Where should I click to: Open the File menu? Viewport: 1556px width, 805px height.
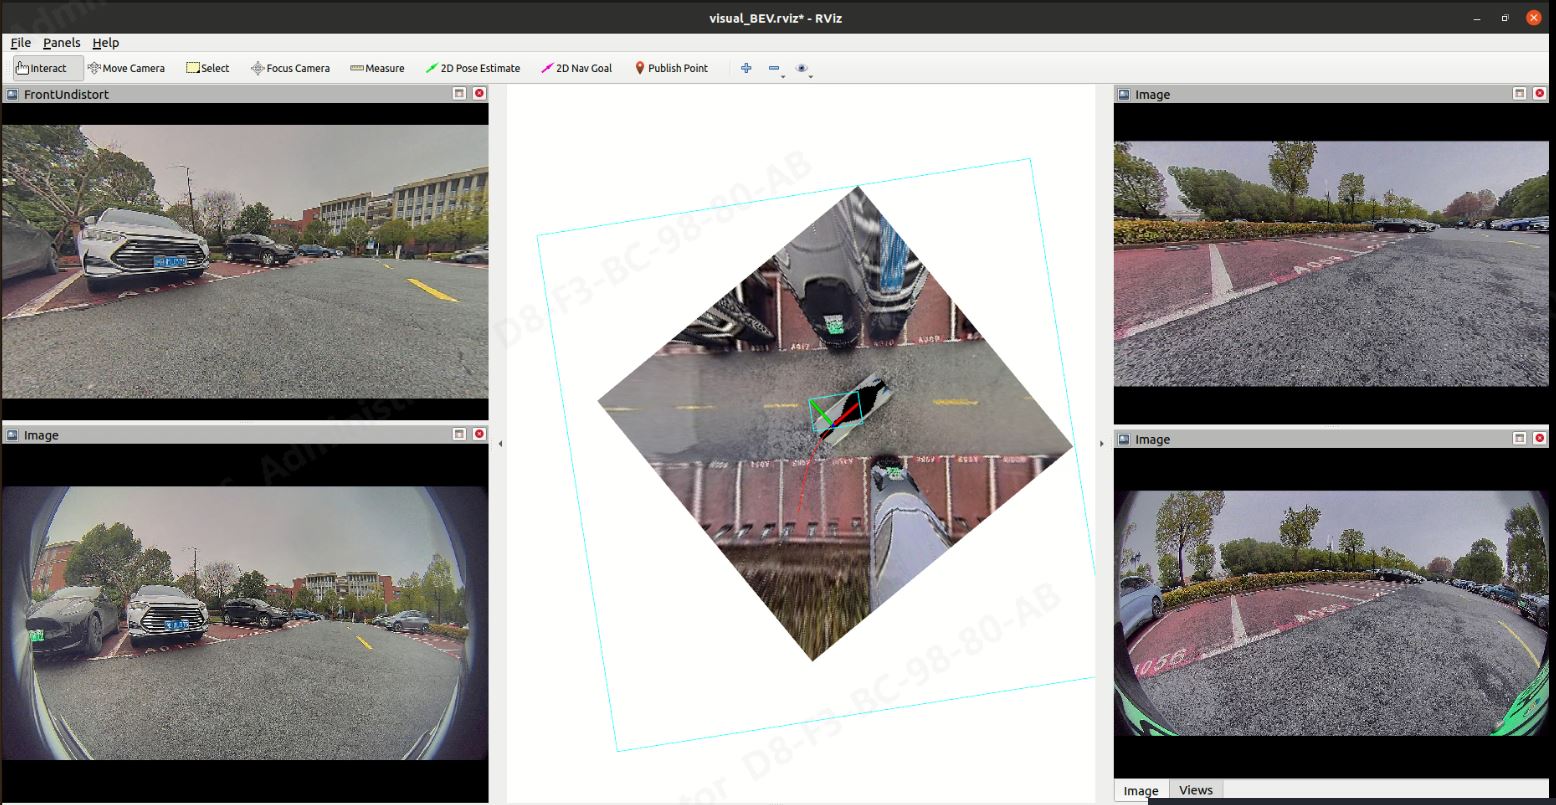[x=20, y=43]
